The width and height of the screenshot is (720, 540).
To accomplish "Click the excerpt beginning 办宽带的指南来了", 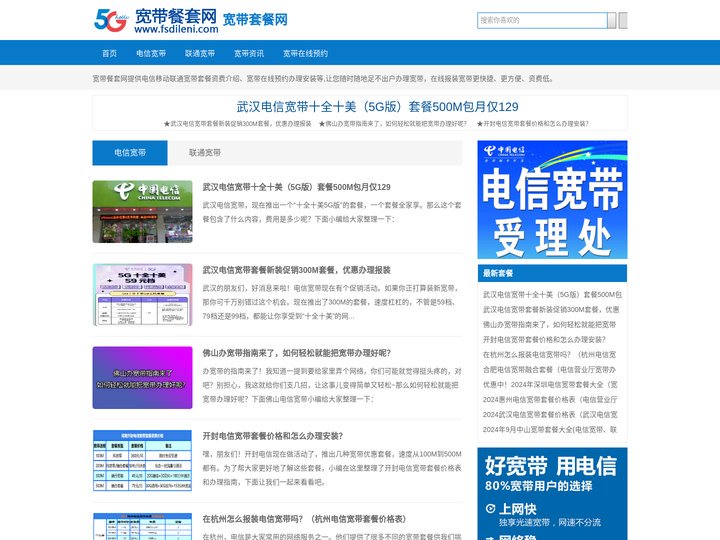I will (332, 385).
